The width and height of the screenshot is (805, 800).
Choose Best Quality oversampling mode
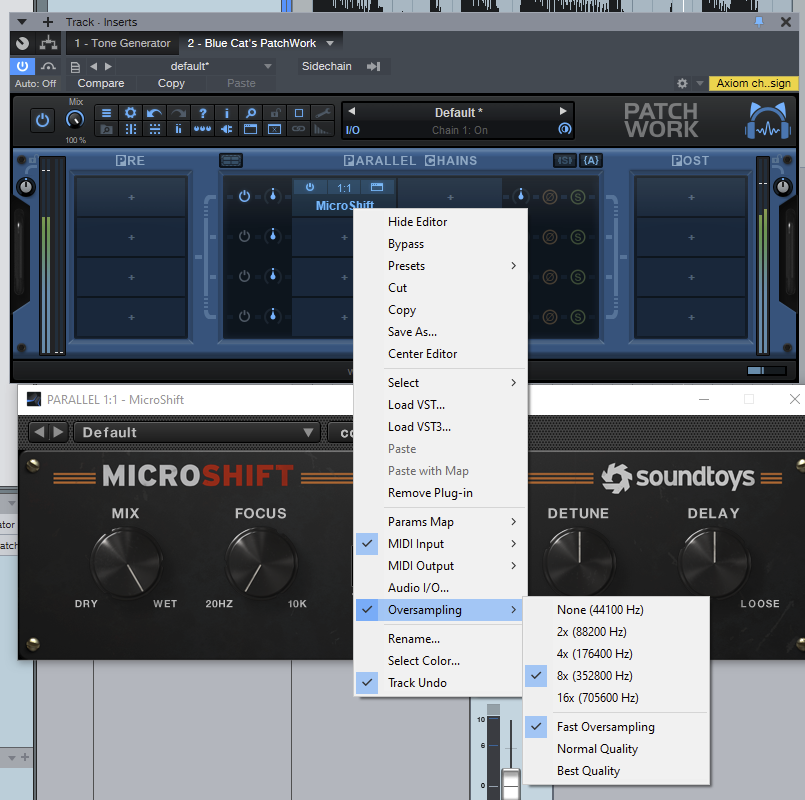pyautogui.click(x=617, y=771)
